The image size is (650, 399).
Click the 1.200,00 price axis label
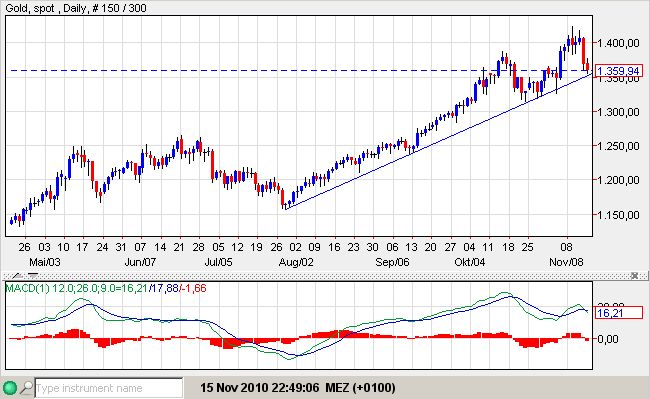point(618,181)
